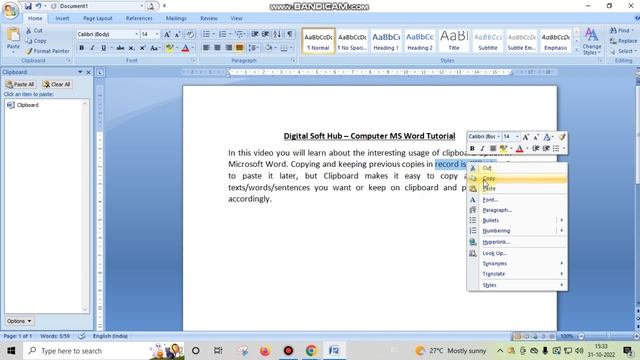Grow font size with ribbon Grow Font
The height and width of the screenshot is (360, 640).
point(167,34)
